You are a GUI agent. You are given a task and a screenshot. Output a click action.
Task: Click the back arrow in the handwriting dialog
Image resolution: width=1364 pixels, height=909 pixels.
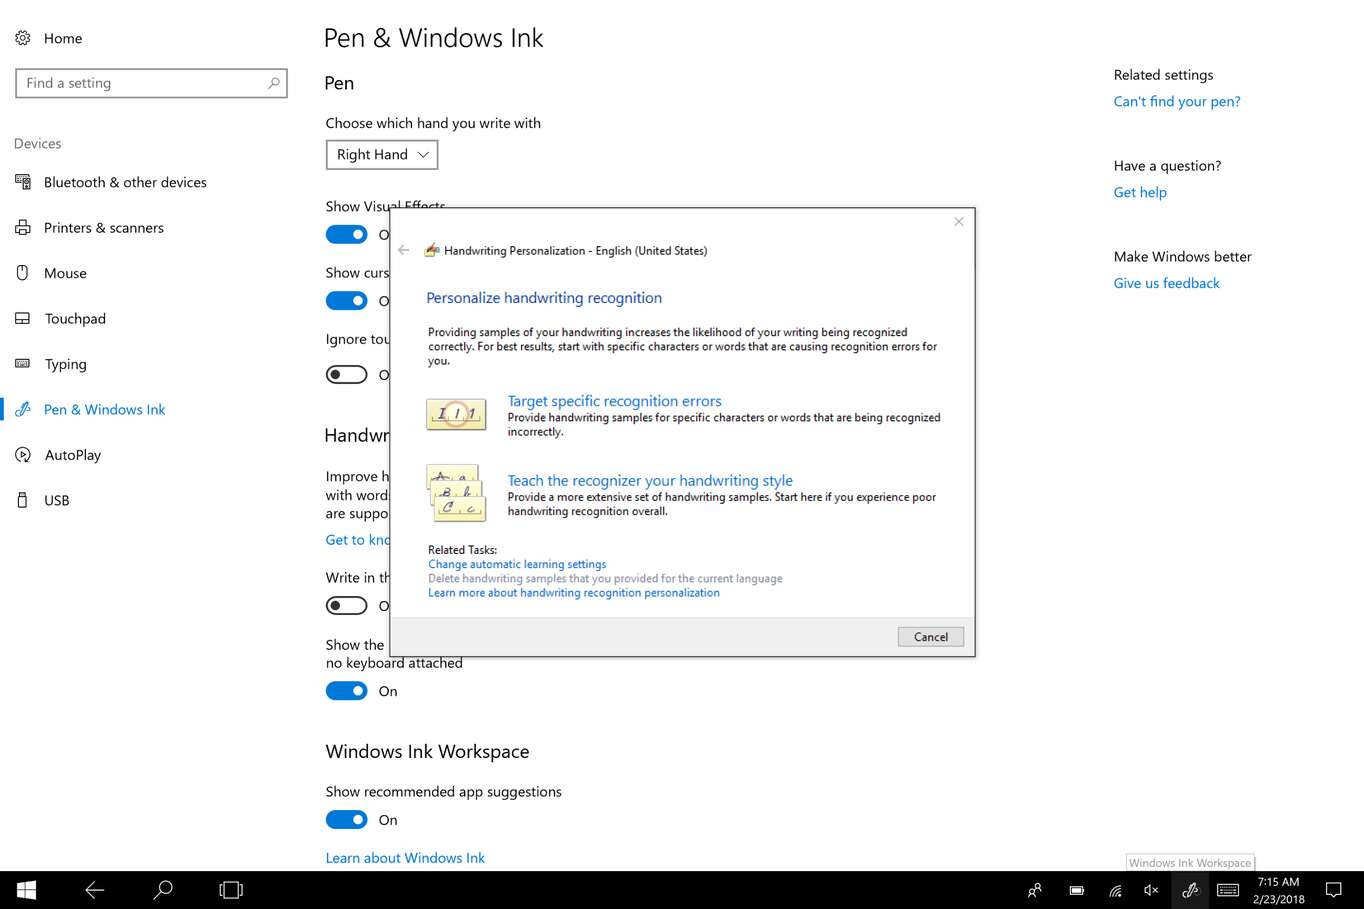[404, 250]
